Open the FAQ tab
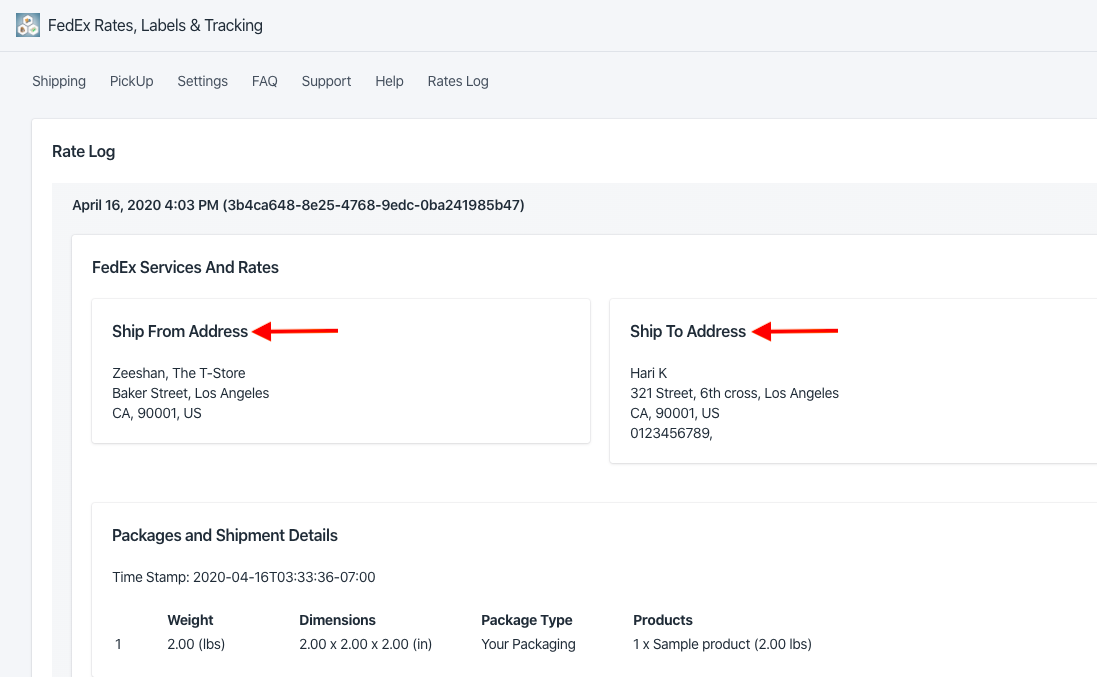 (264, 81)
